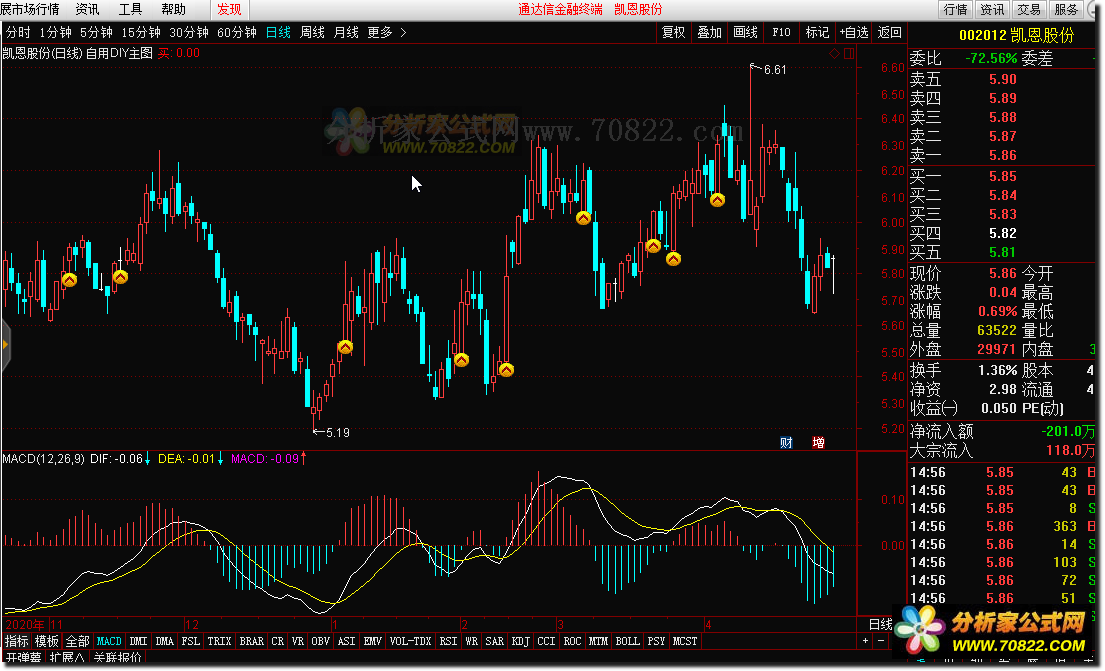Switch indicator to WR

(471, 641)
